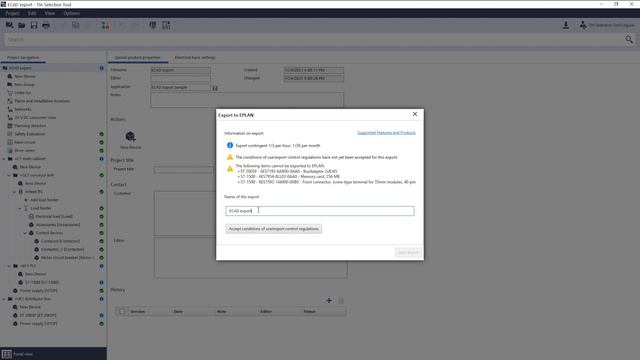Select the S7-1500 device tree item

tap(42, 282)
